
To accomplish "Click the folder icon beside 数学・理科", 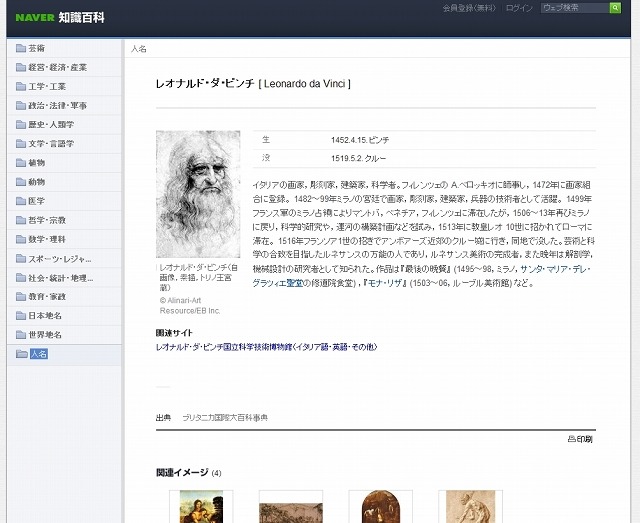I will [x=21, y=239].
